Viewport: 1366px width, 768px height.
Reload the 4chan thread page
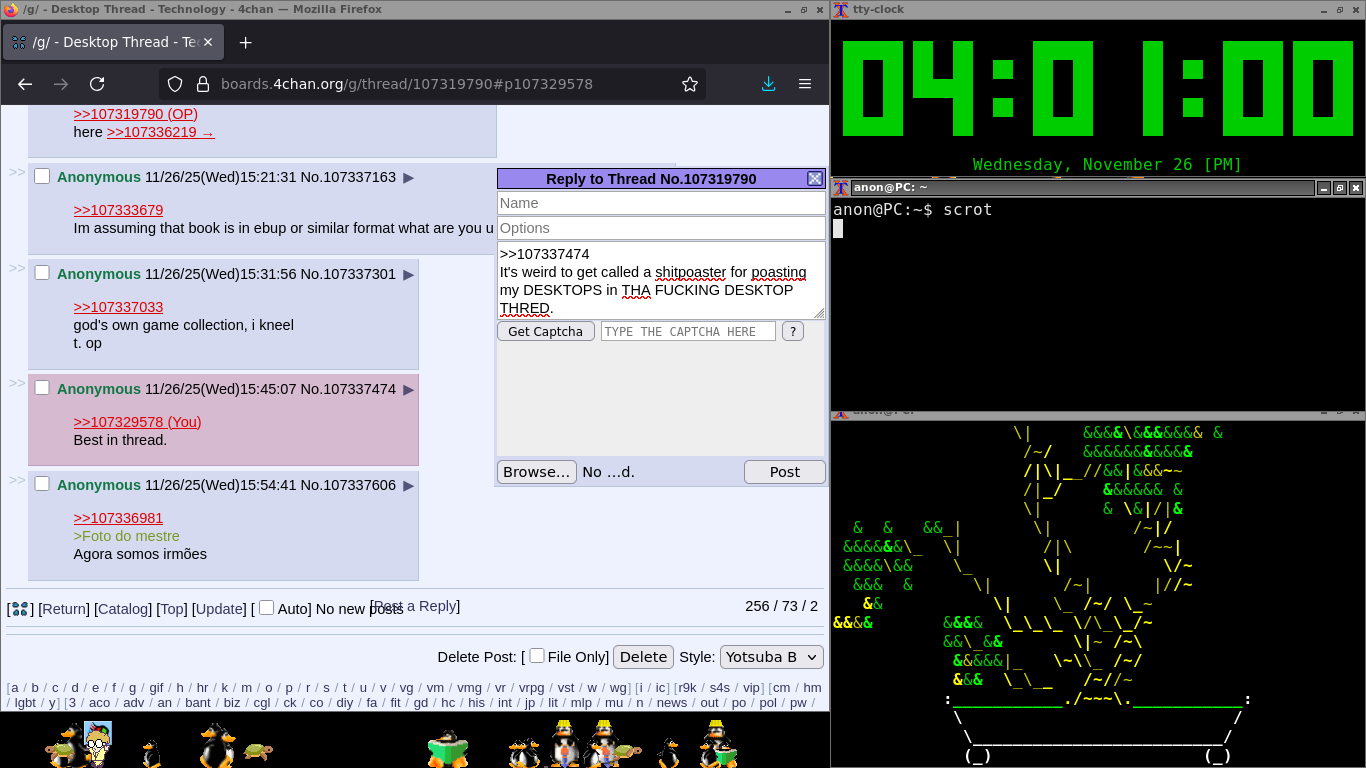(97, 84)
